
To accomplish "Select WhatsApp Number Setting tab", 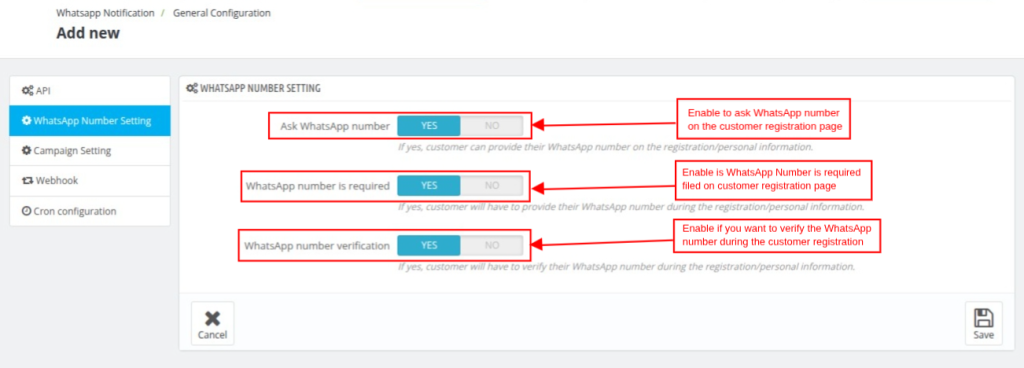I will (89, 121).
